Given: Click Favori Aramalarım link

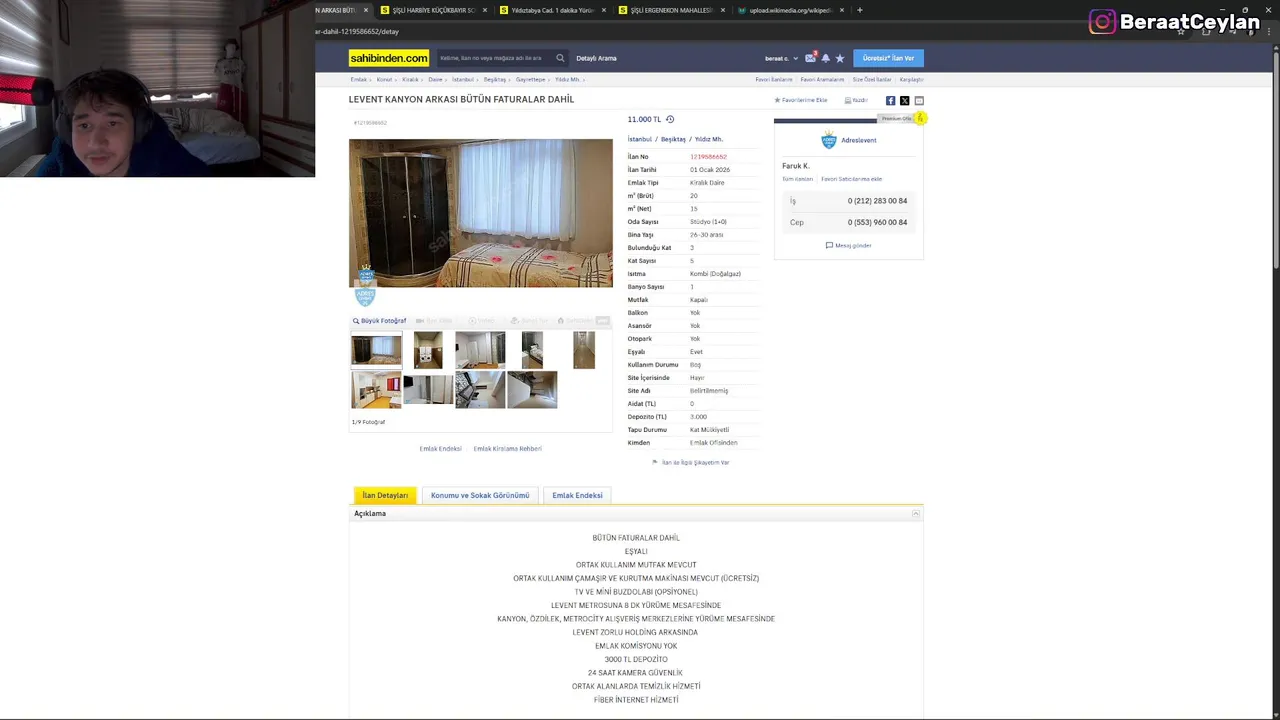Looking at the screenshot, I should pos(822,79).
